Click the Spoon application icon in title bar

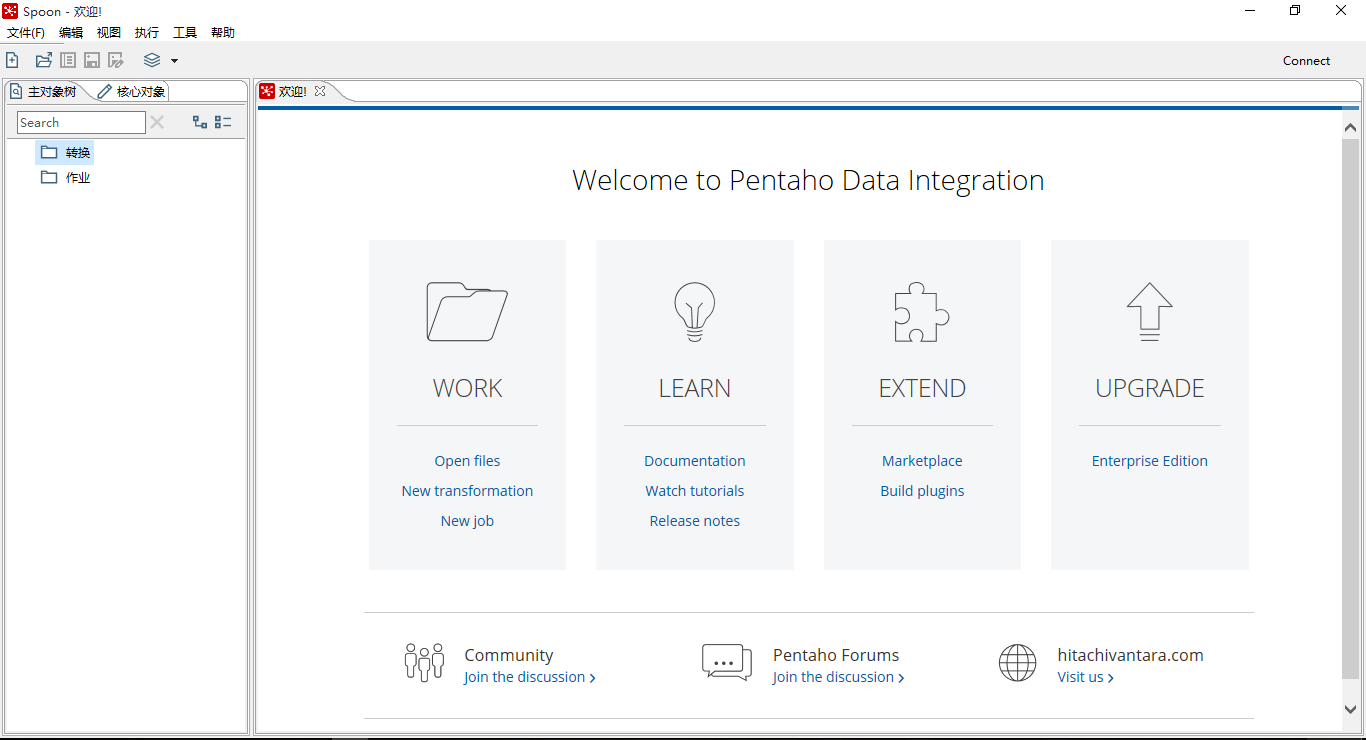pos(10,11)
